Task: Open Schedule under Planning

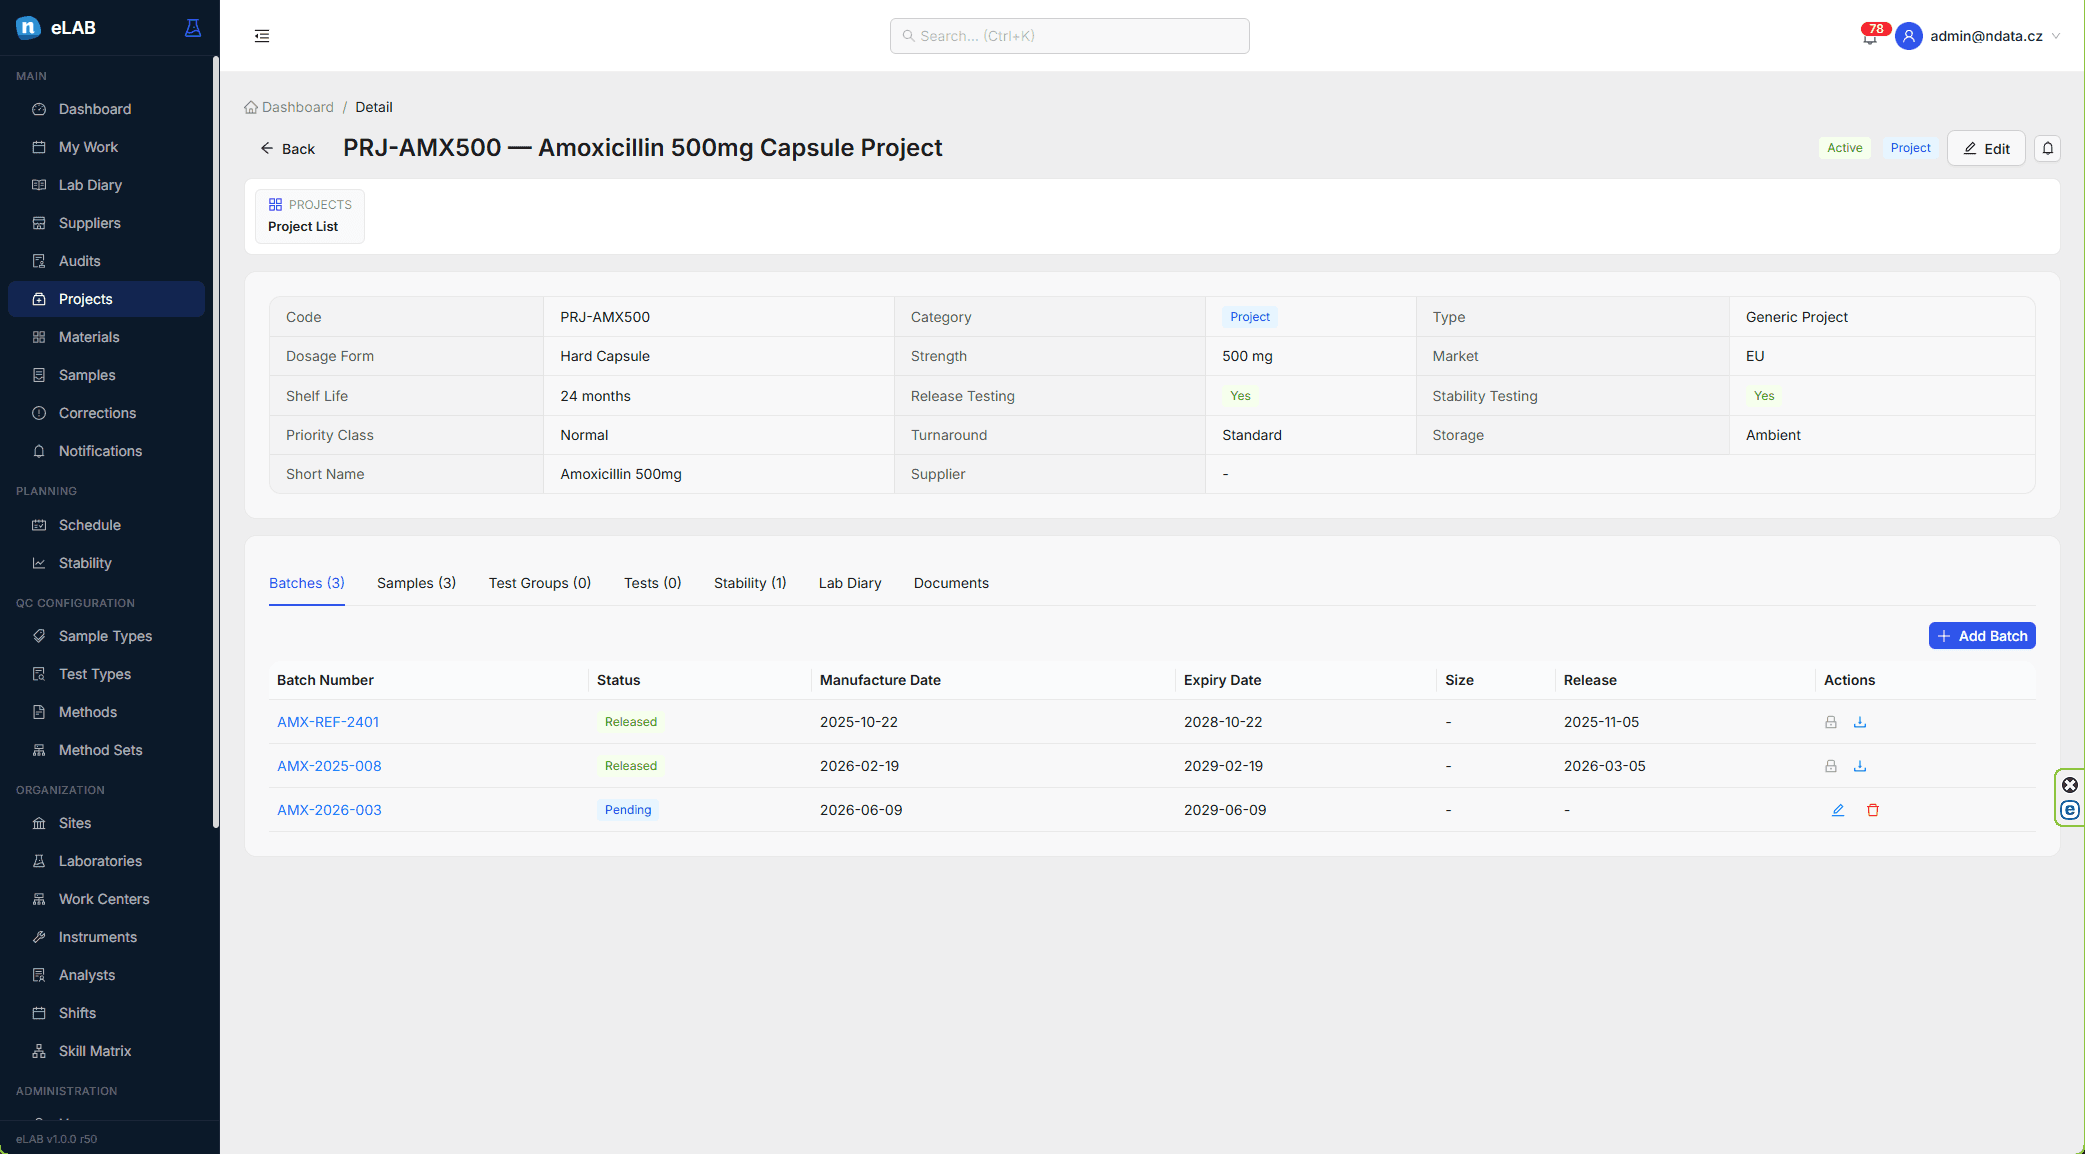Action: point(106,525)
